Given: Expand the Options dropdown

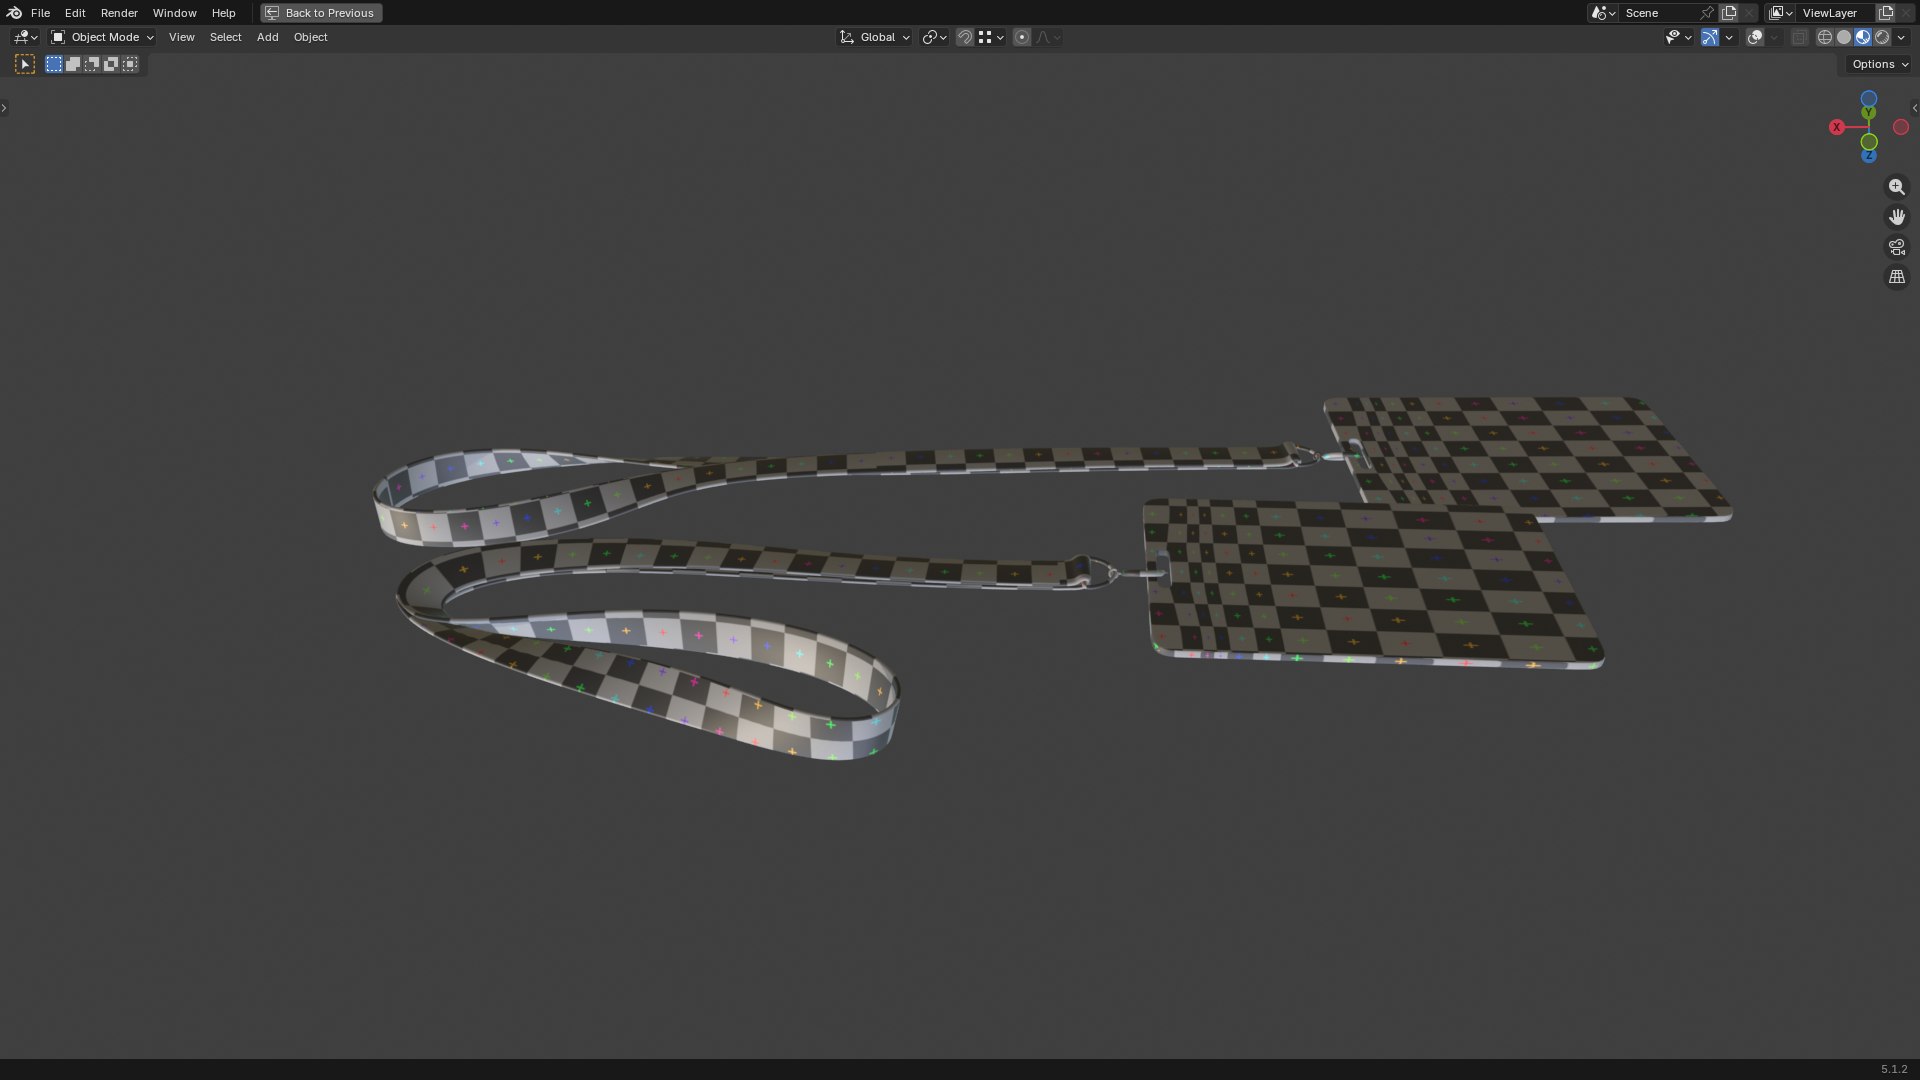Looking at the screenshot, I should pyautogui.click(x=1879, y=64).
